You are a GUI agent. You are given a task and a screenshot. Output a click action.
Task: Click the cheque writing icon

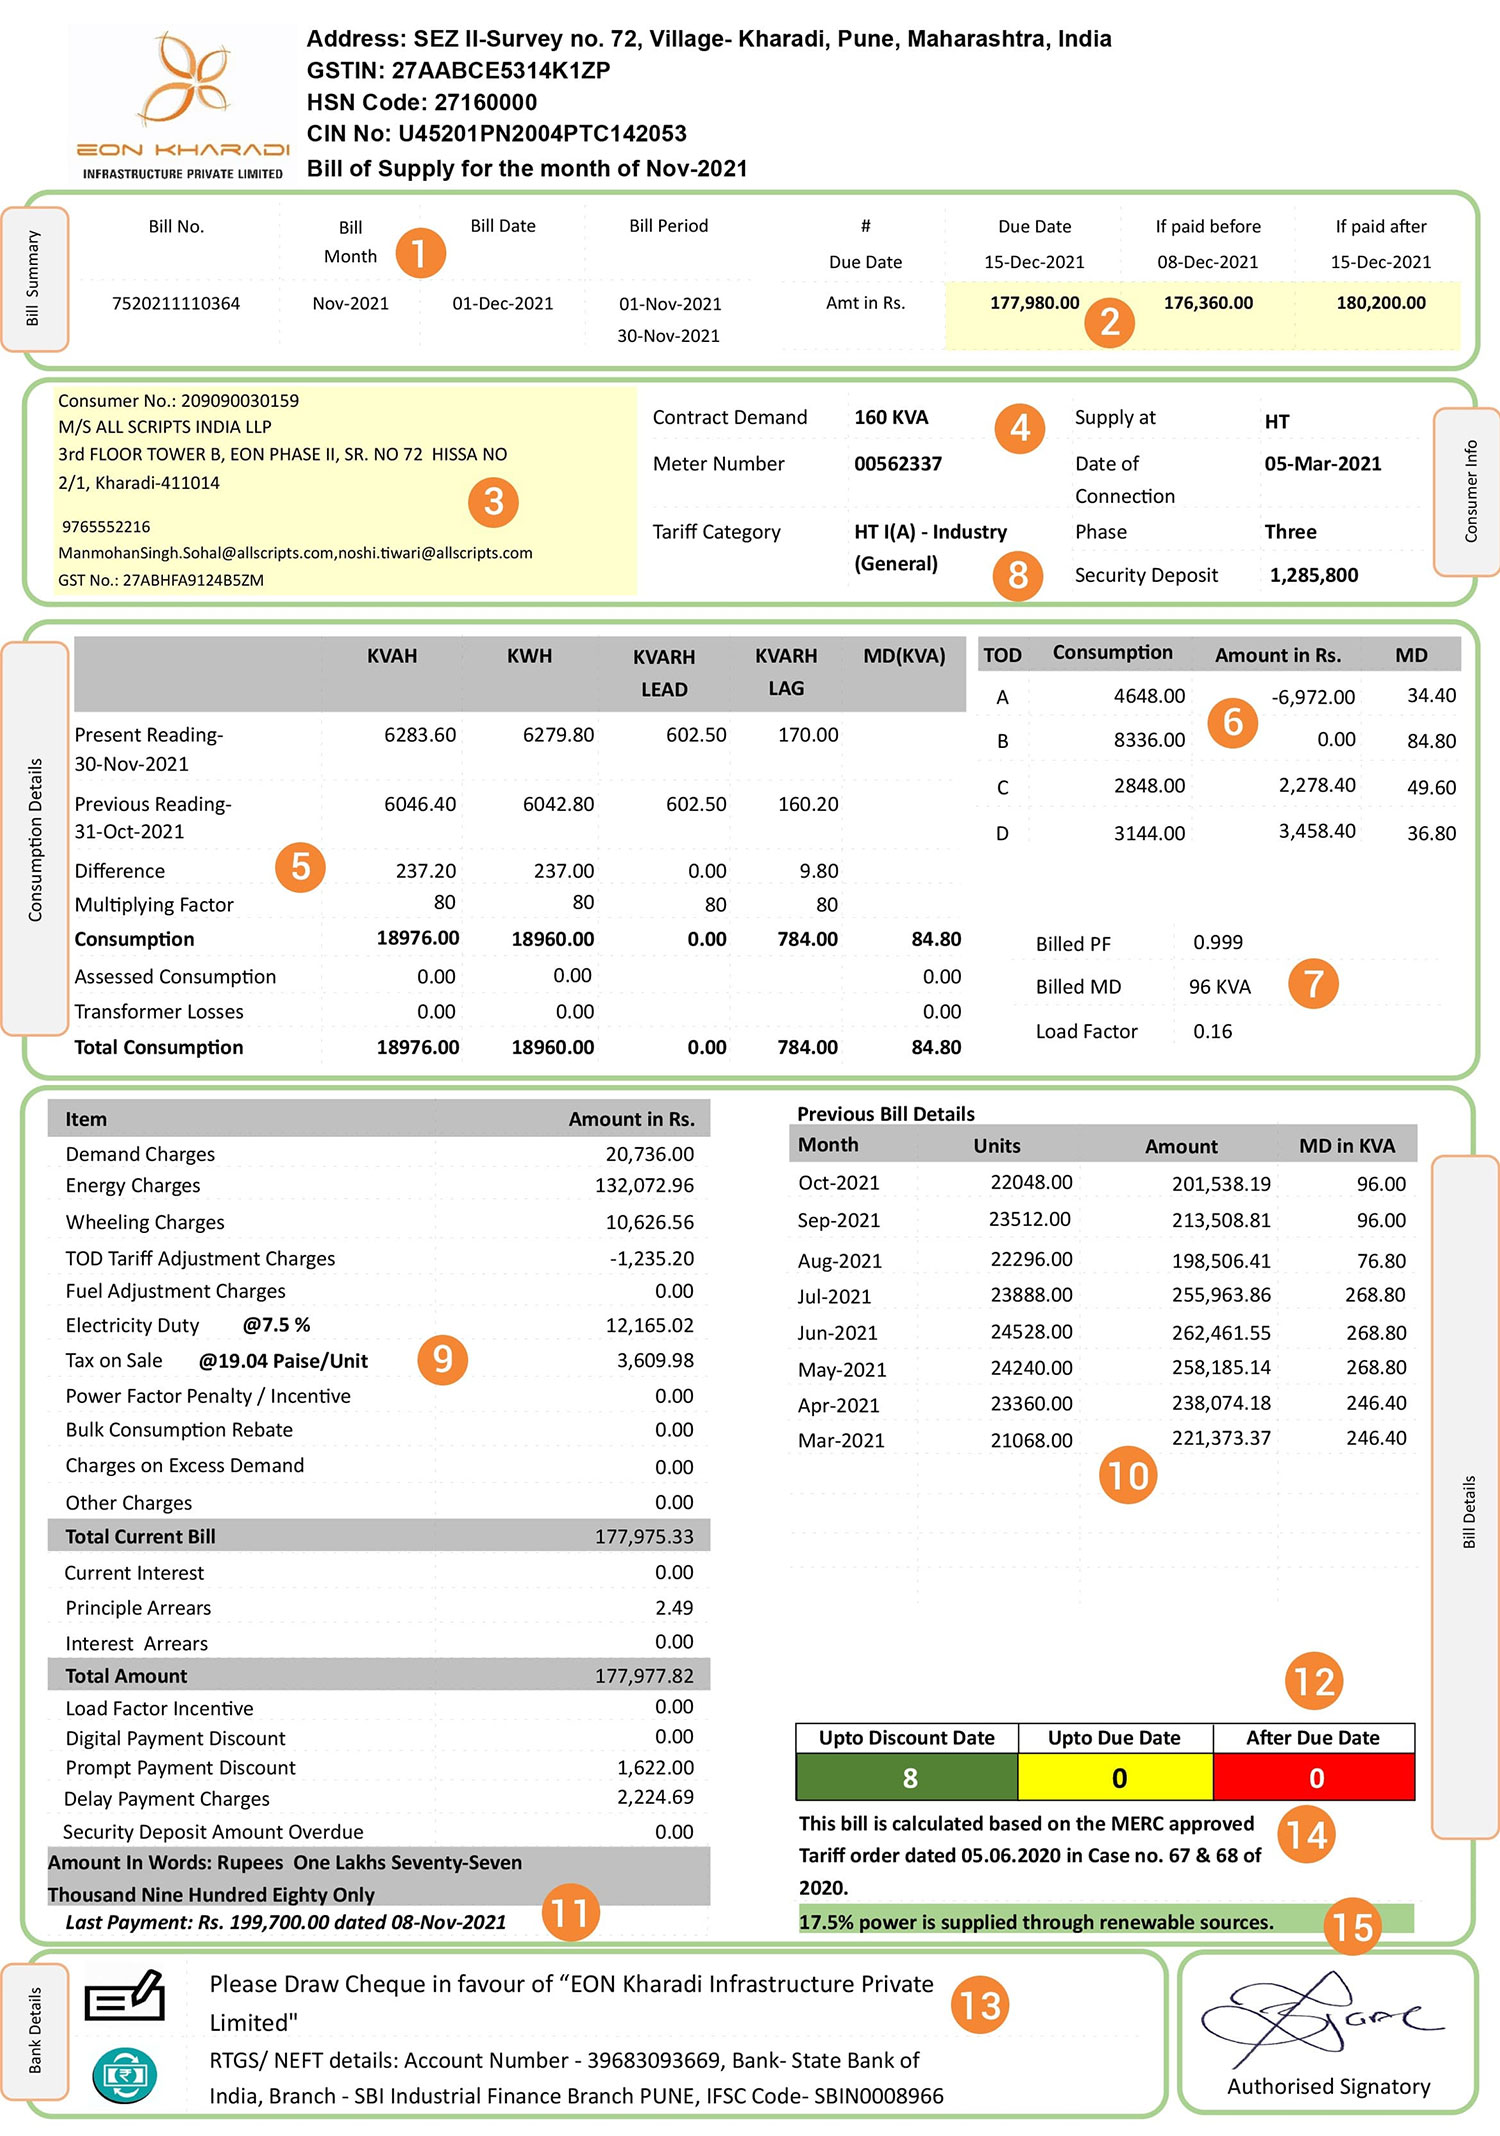[x=124, y=1995]
